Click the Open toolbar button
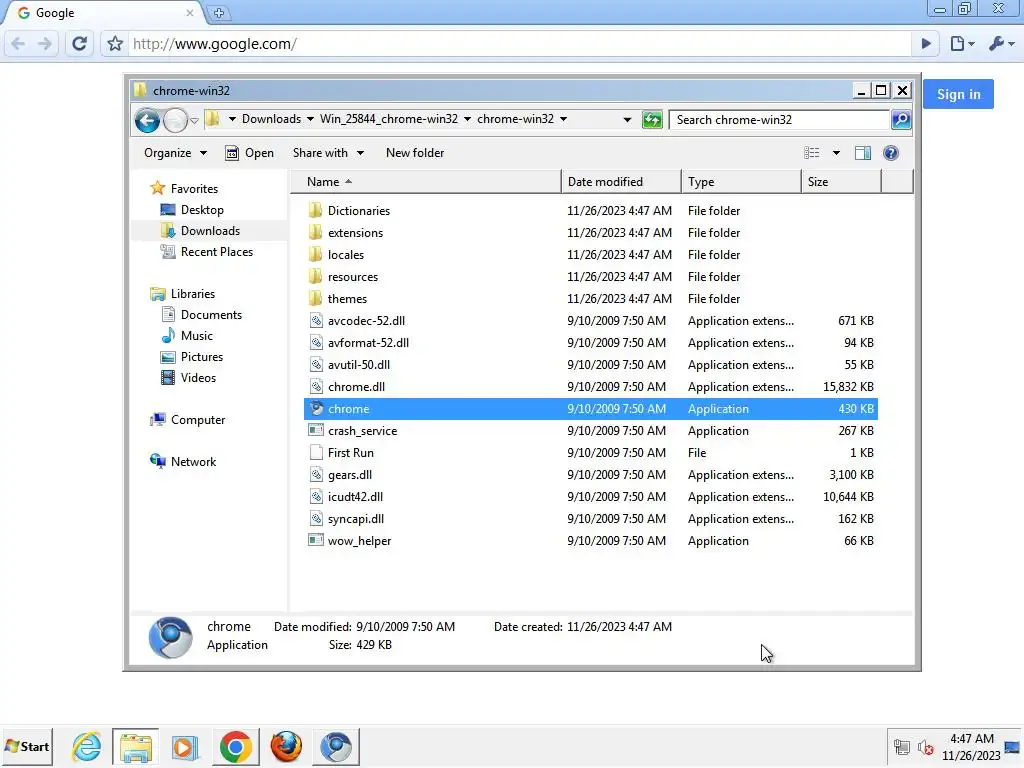This screenshot has height=768, width=1024. point(249,153)
